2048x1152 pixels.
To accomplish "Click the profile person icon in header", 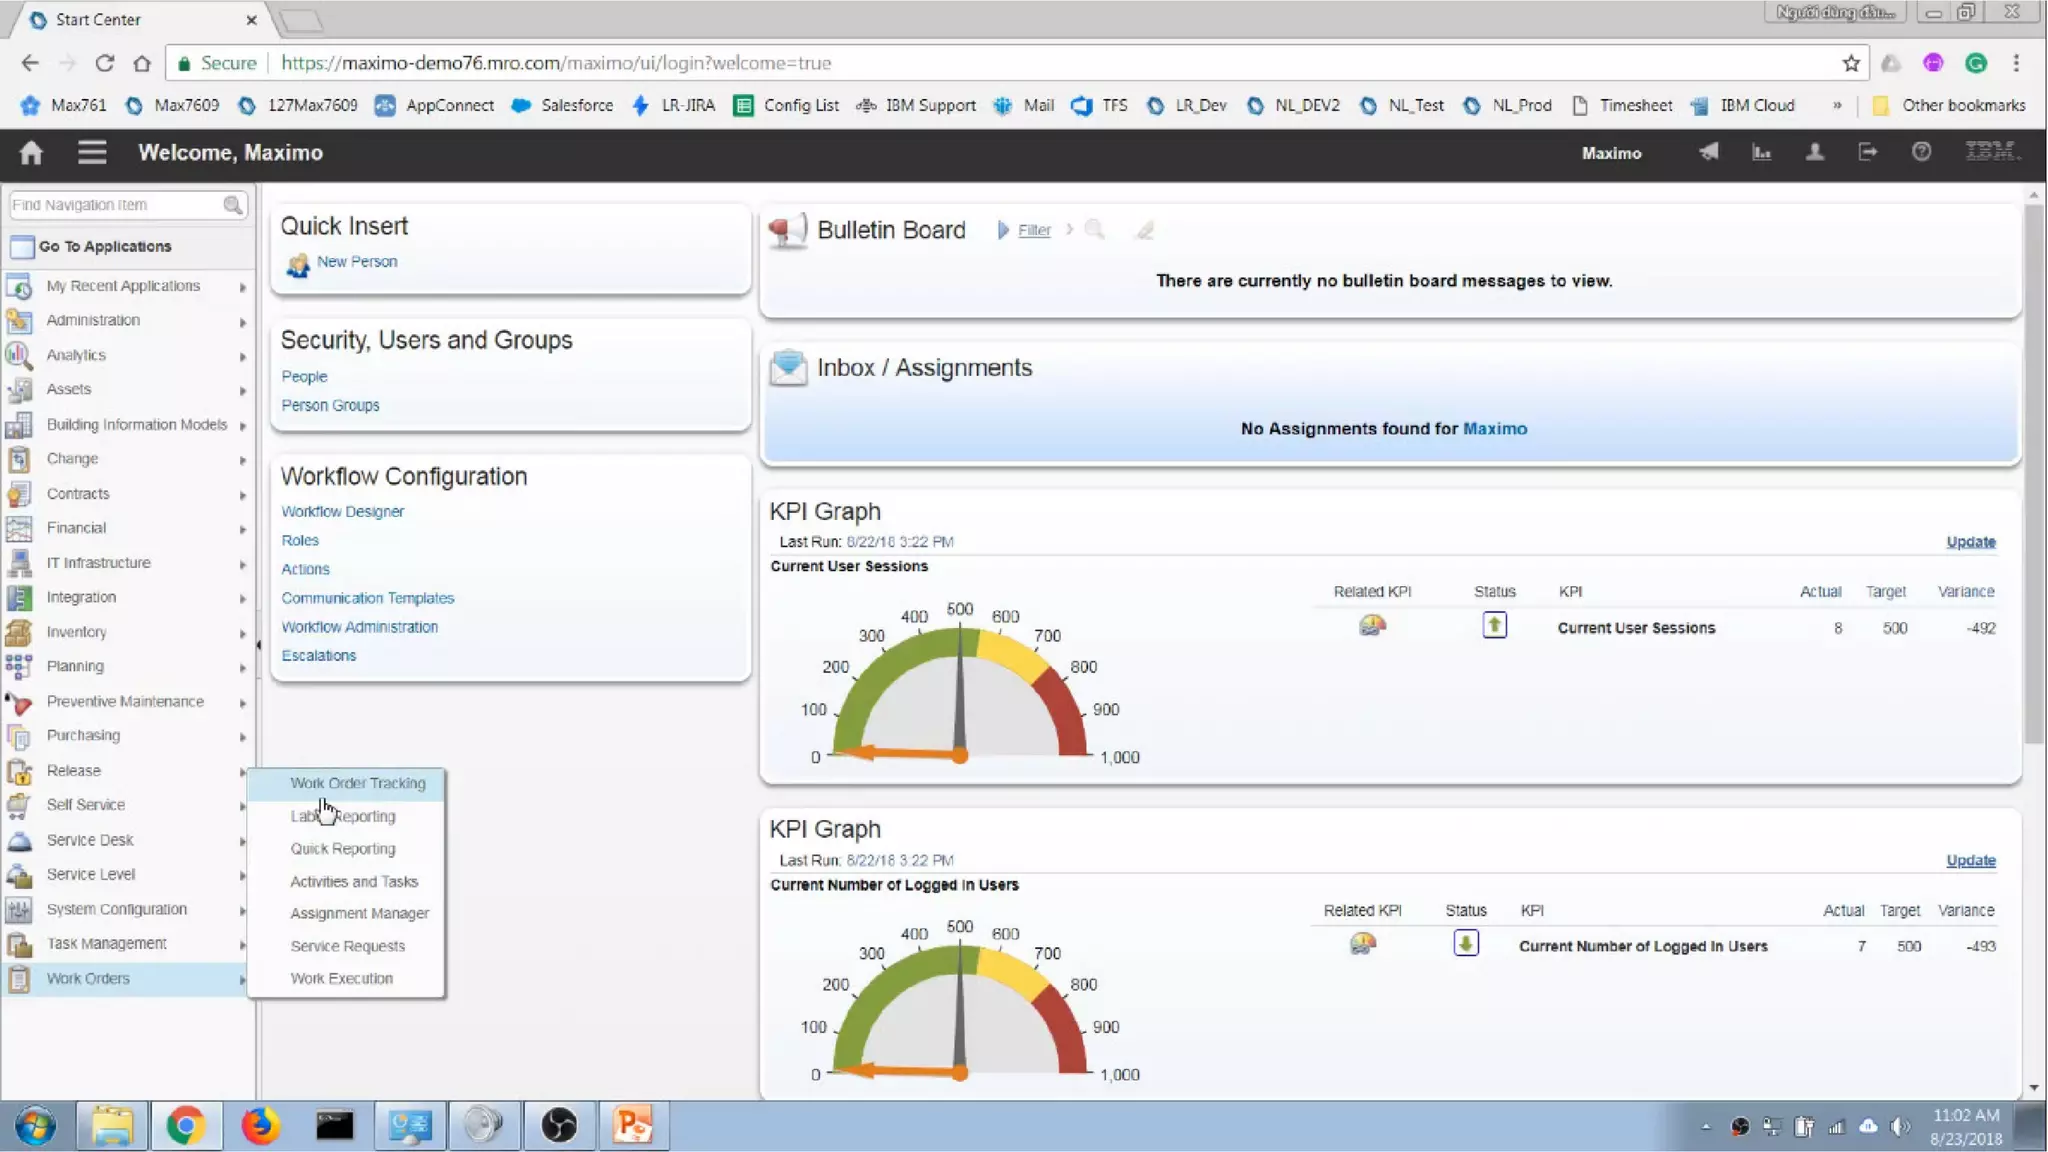I will pos(1814,152).
